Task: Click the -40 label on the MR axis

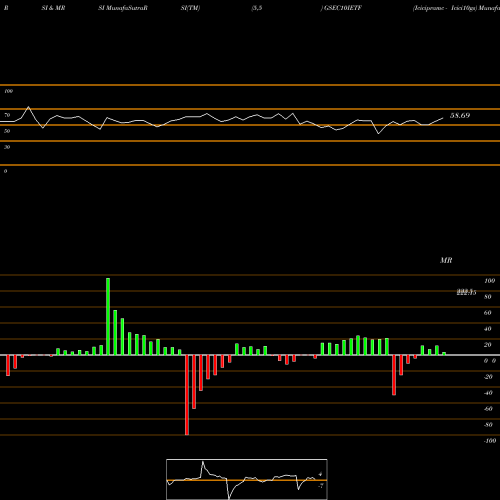Action: coord(488,393)
